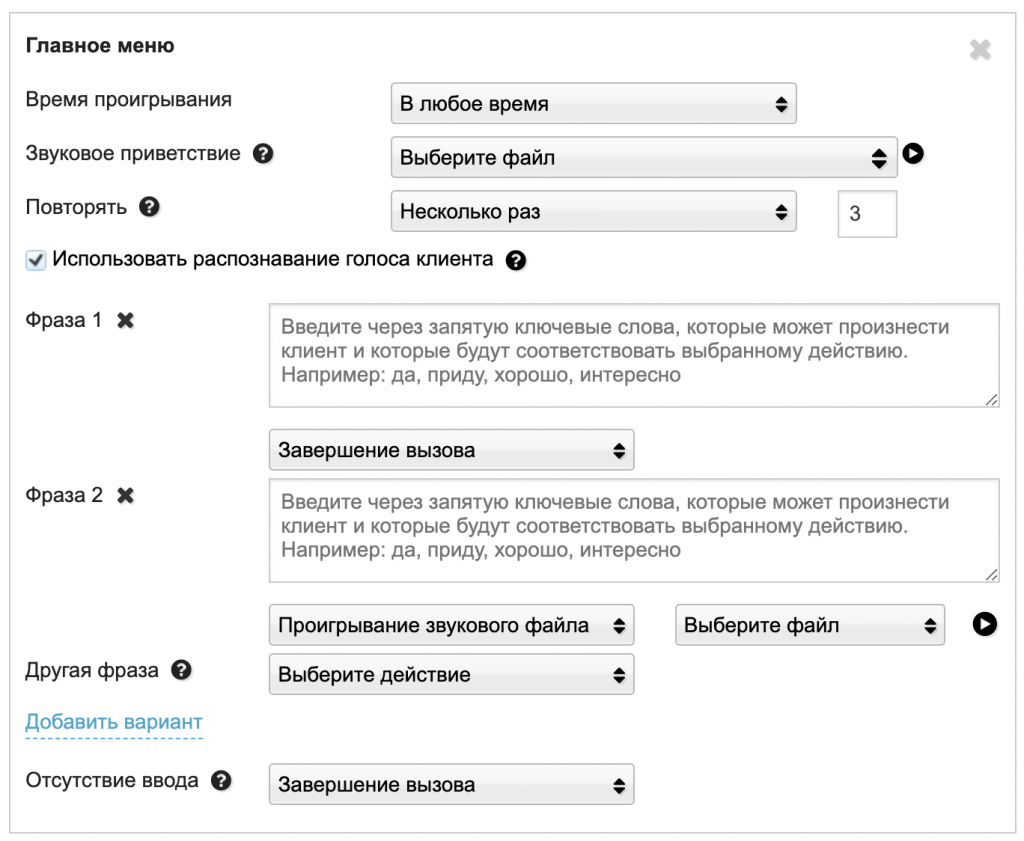Open the Время проигрывания dropdown

593,103
